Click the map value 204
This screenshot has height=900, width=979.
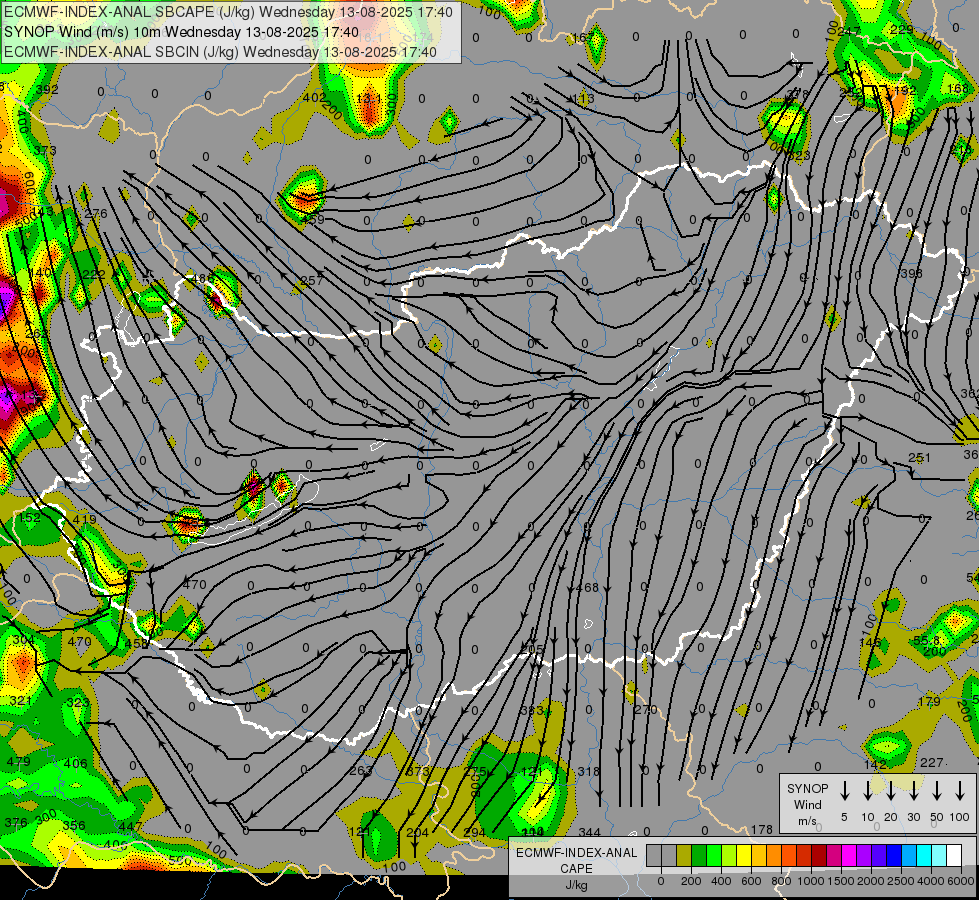point(418,832)
